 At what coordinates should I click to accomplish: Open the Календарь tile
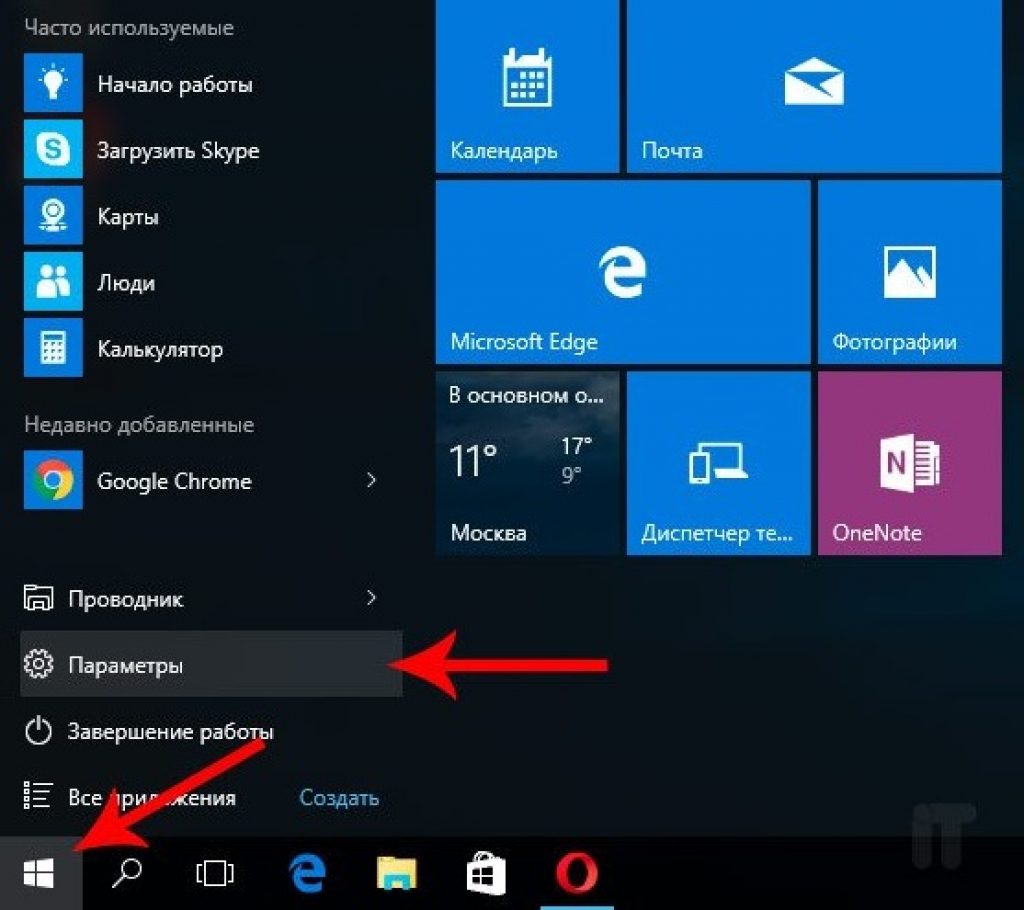[527, 86]
